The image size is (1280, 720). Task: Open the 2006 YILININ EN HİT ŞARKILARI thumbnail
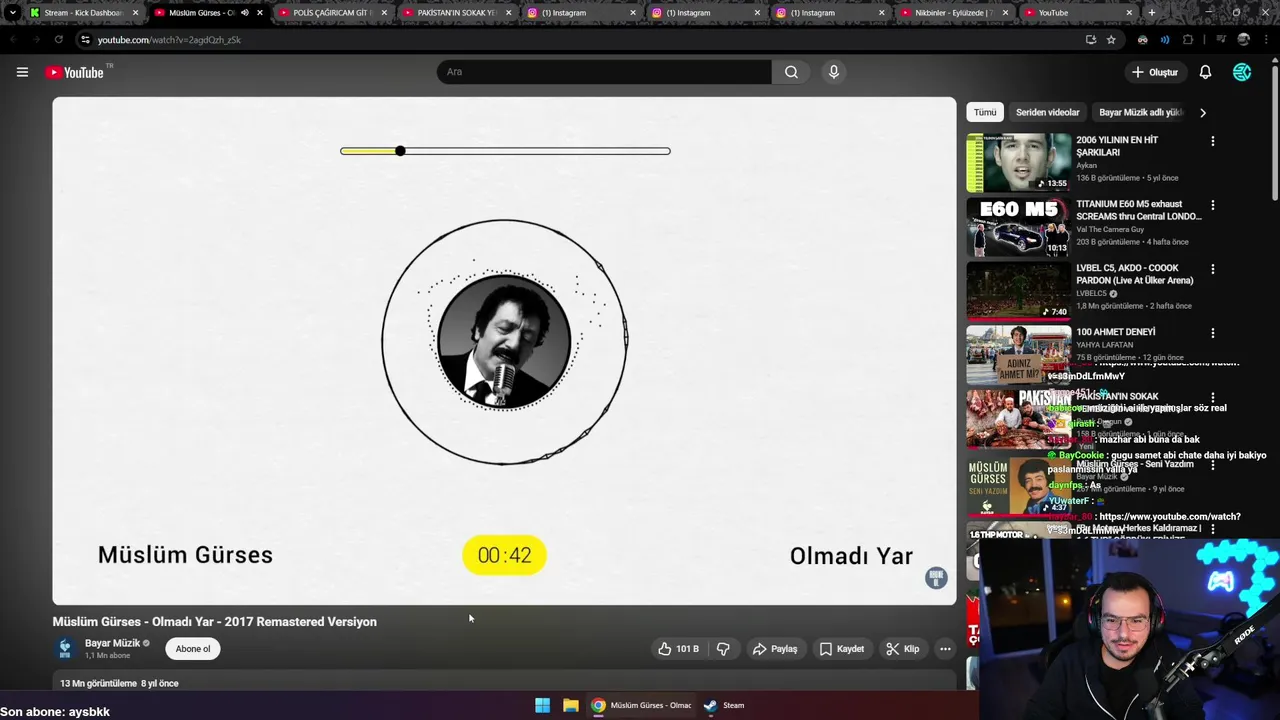1019,162
